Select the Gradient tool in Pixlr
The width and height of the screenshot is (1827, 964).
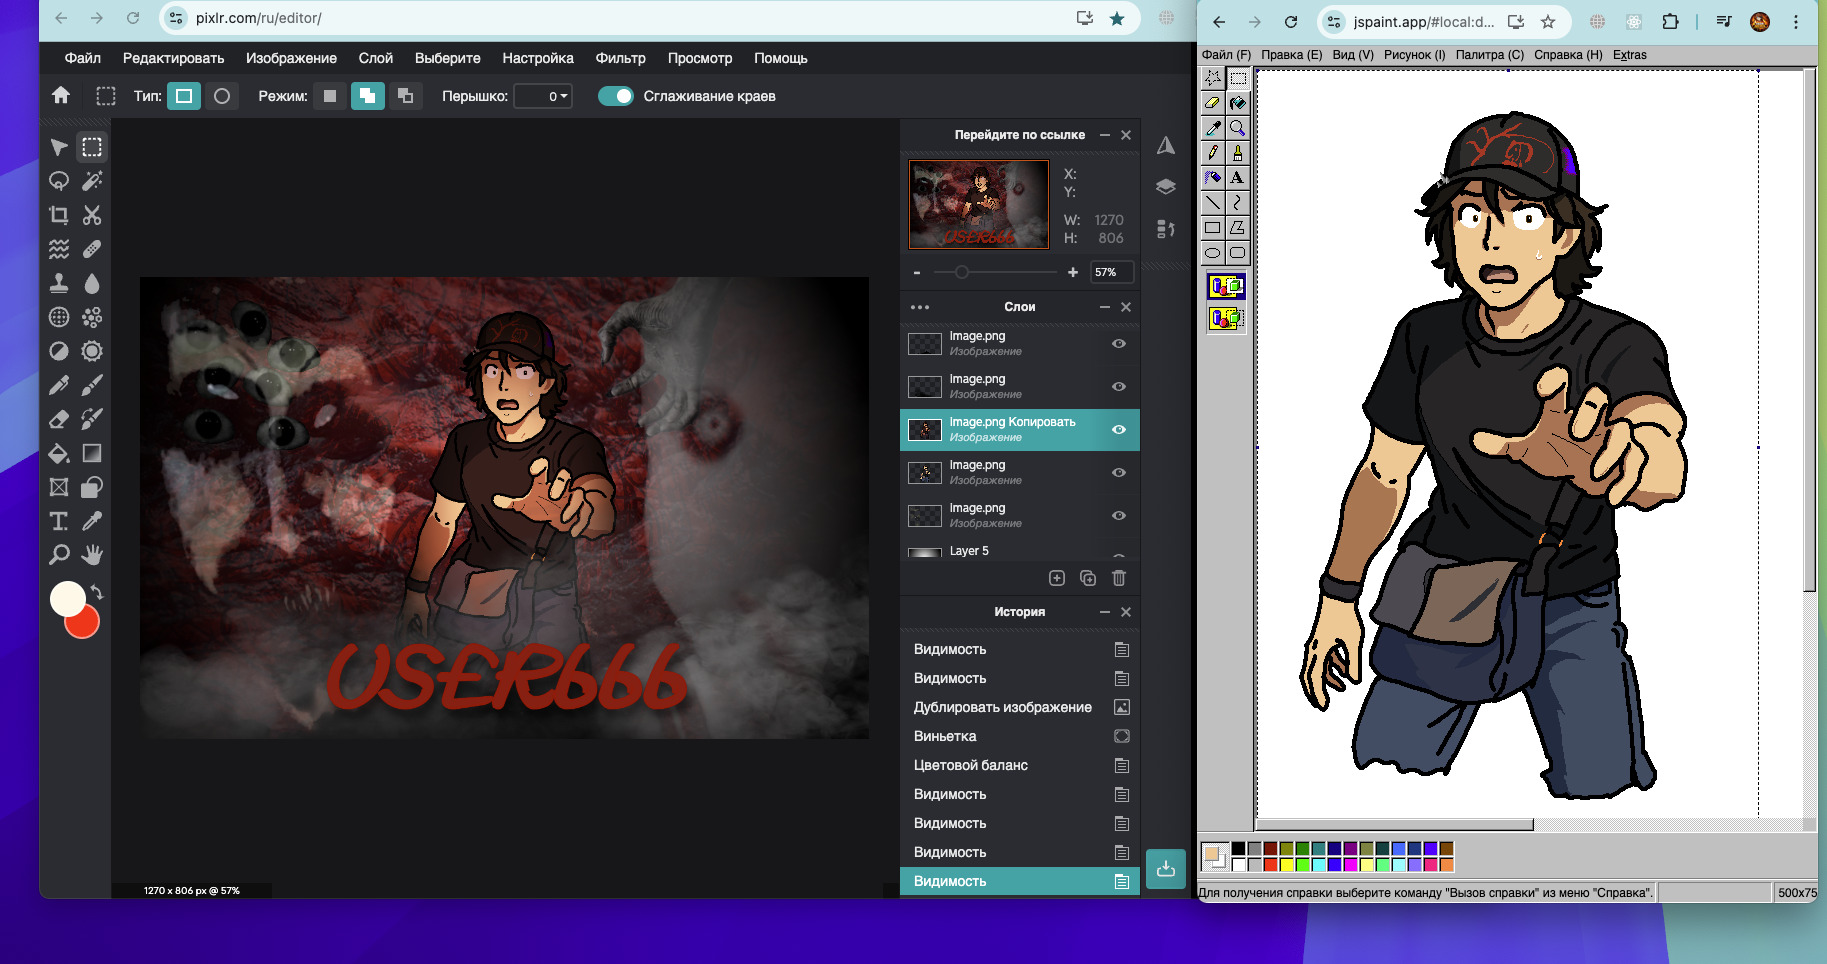92,453
